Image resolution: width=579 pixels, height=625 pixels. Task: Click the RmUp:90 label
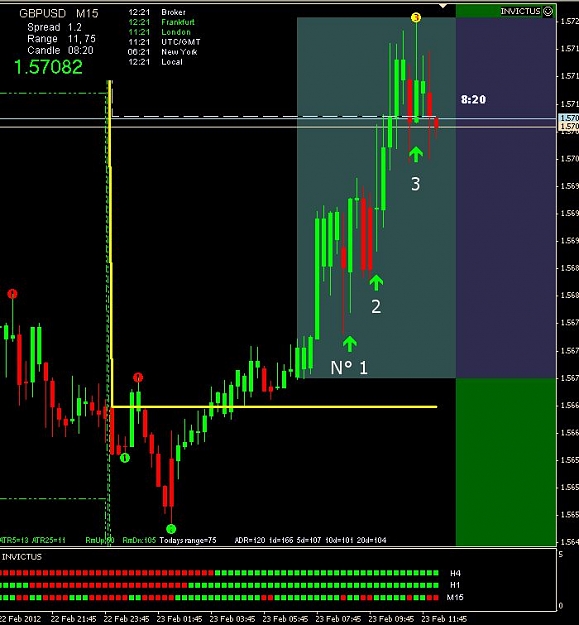[x=100, y=540]
